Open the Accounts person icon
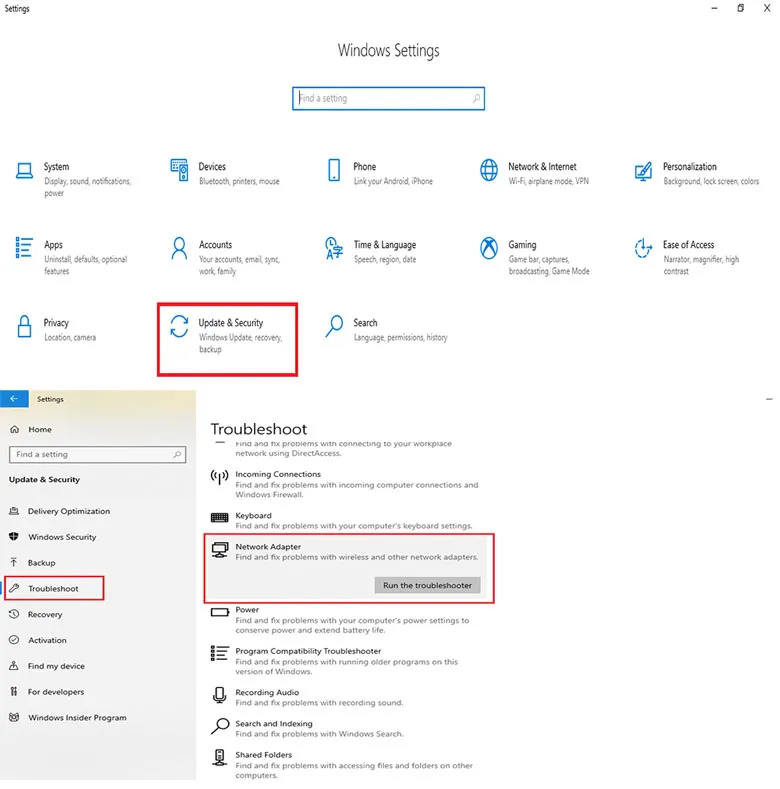 [180, 247]
